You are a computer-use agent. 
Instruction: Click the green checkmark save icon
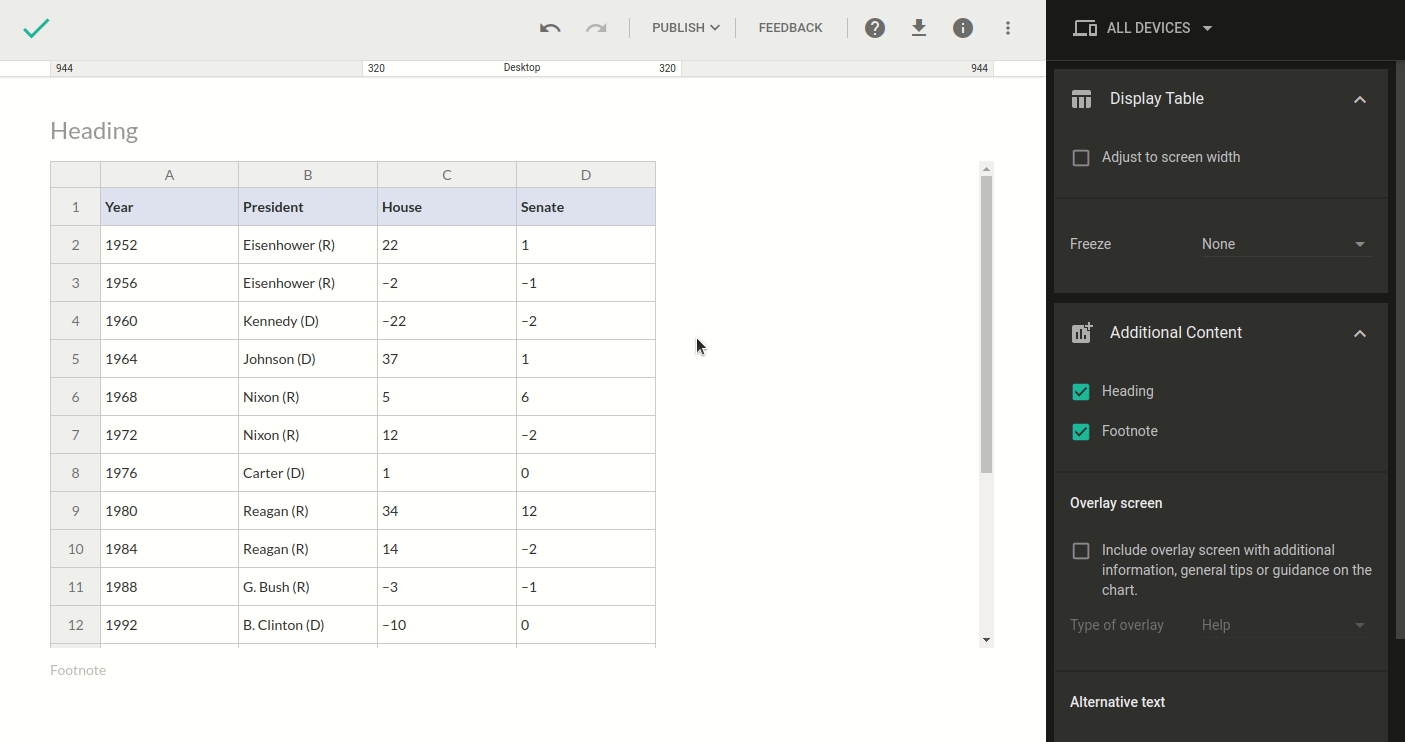pyautogui.click(x=36, y=28)
